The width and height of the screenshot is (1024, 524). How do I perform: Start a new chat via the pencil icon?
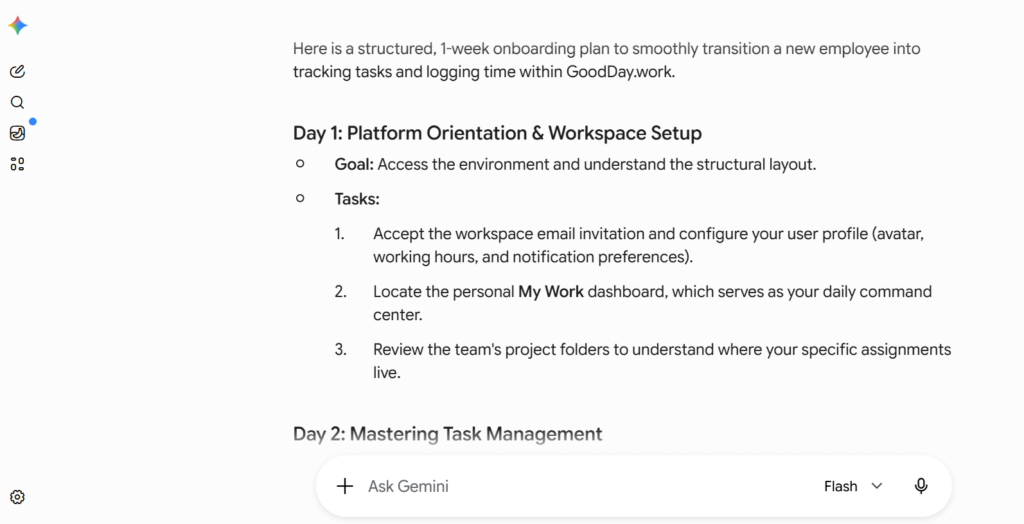[18, 71]
